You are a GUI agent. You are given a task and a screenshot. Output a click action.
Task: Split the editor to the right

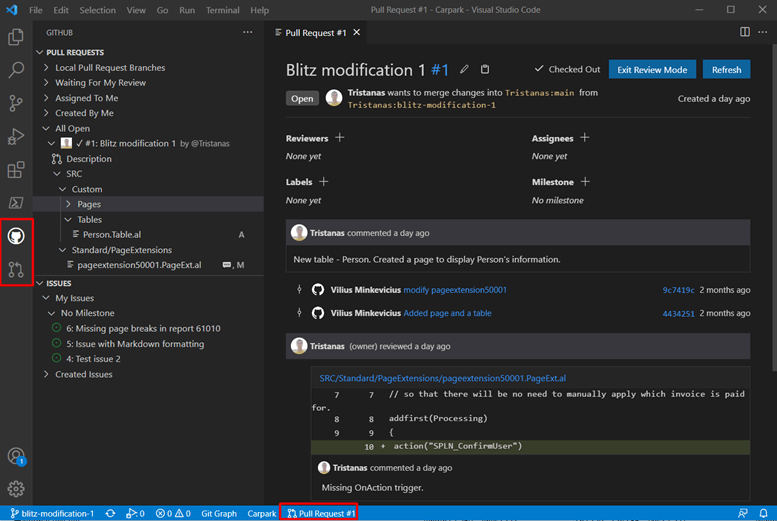click(745, 32)
